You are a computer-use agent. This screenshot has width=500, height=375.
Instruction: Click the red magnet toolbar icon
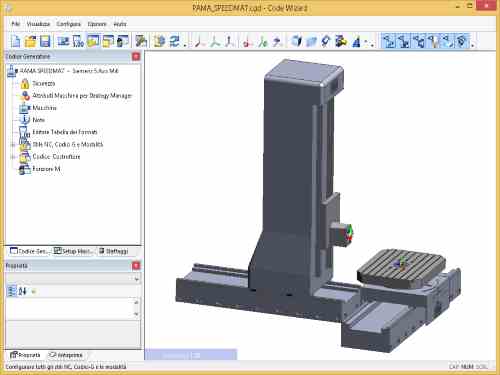click(247, 42)
